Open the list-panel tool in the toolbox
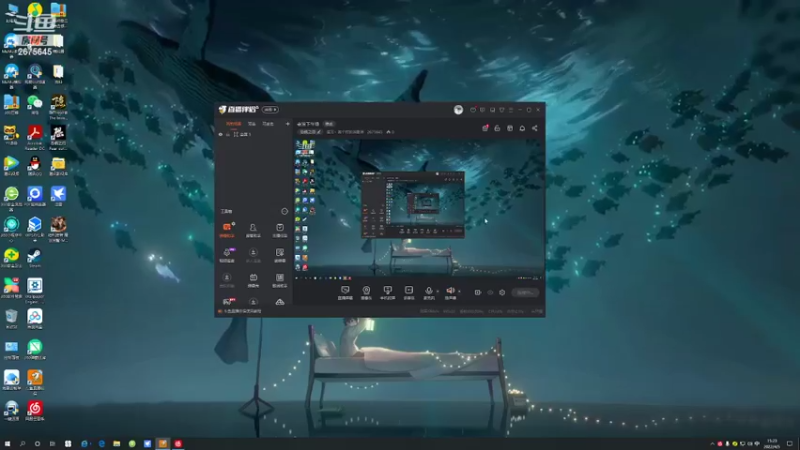 pyautogui.click(x=280, y=280)
